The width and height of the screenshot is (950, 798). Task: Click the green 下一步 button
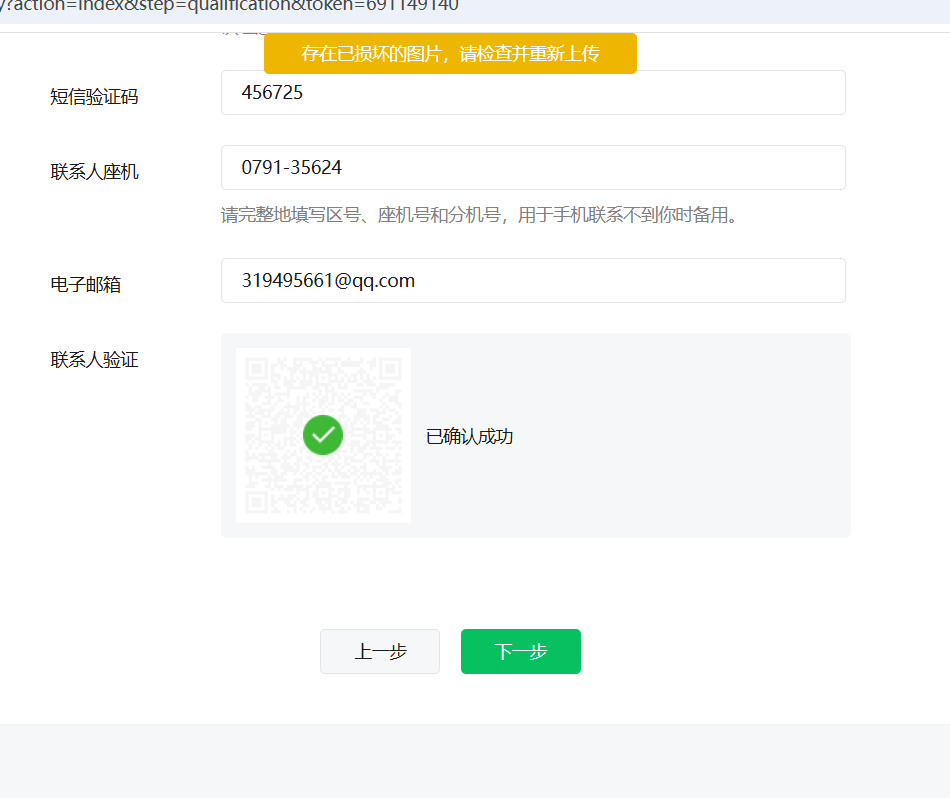tap(521, 651)
